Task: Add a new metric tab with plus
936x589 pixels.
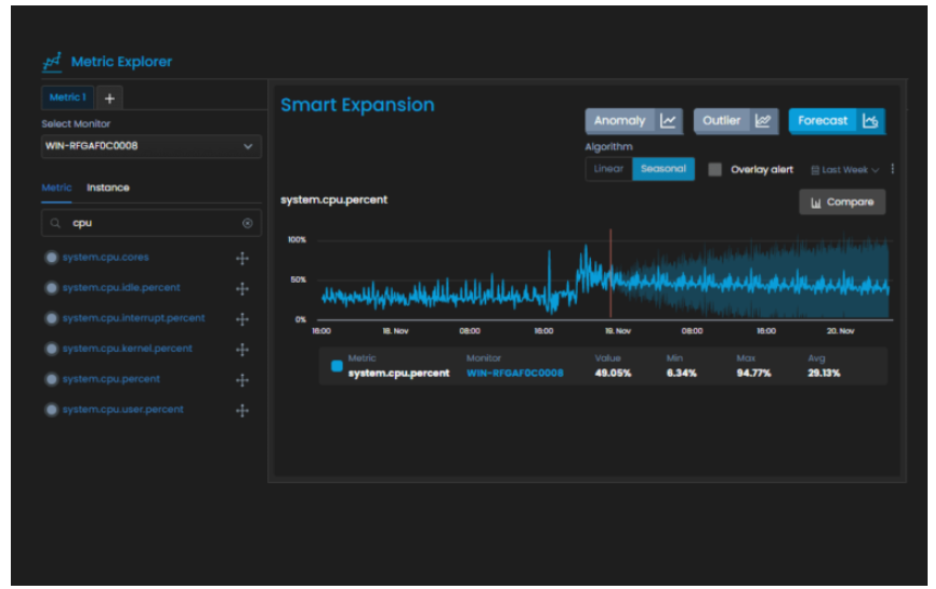Action: tap(109, 98)
